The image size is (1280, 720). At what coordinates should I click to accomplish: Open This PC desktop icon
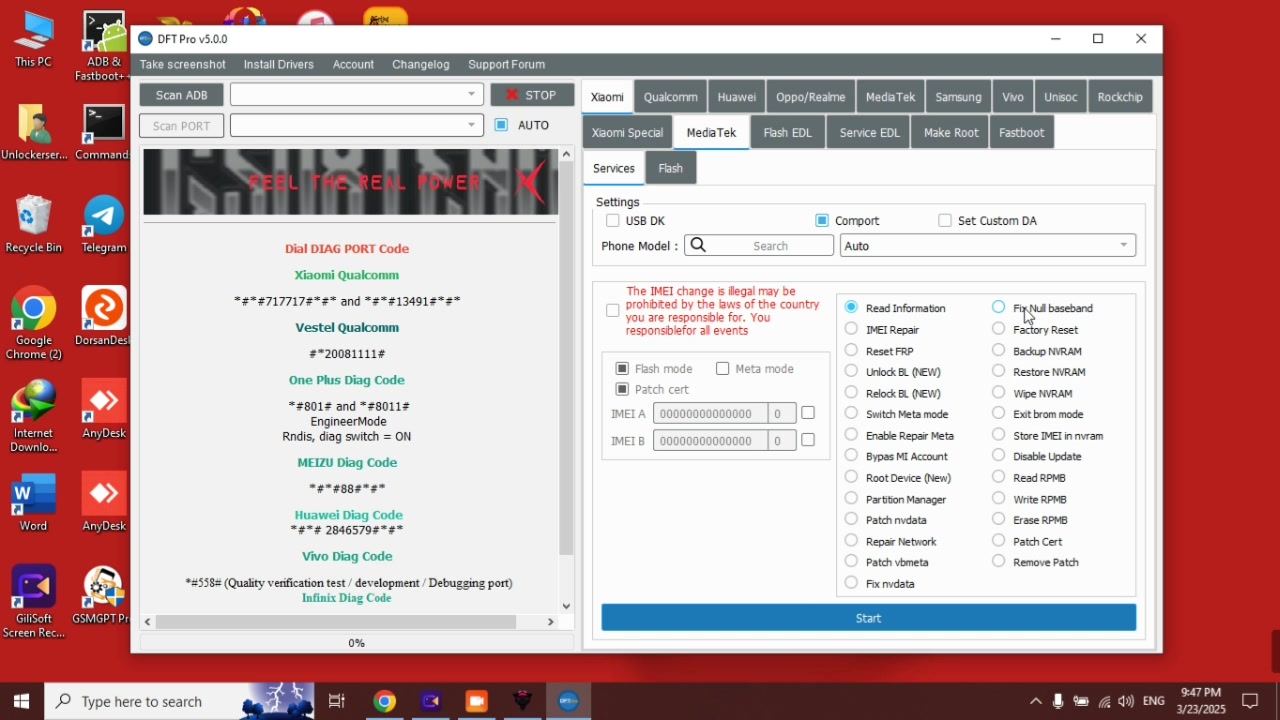33,40
